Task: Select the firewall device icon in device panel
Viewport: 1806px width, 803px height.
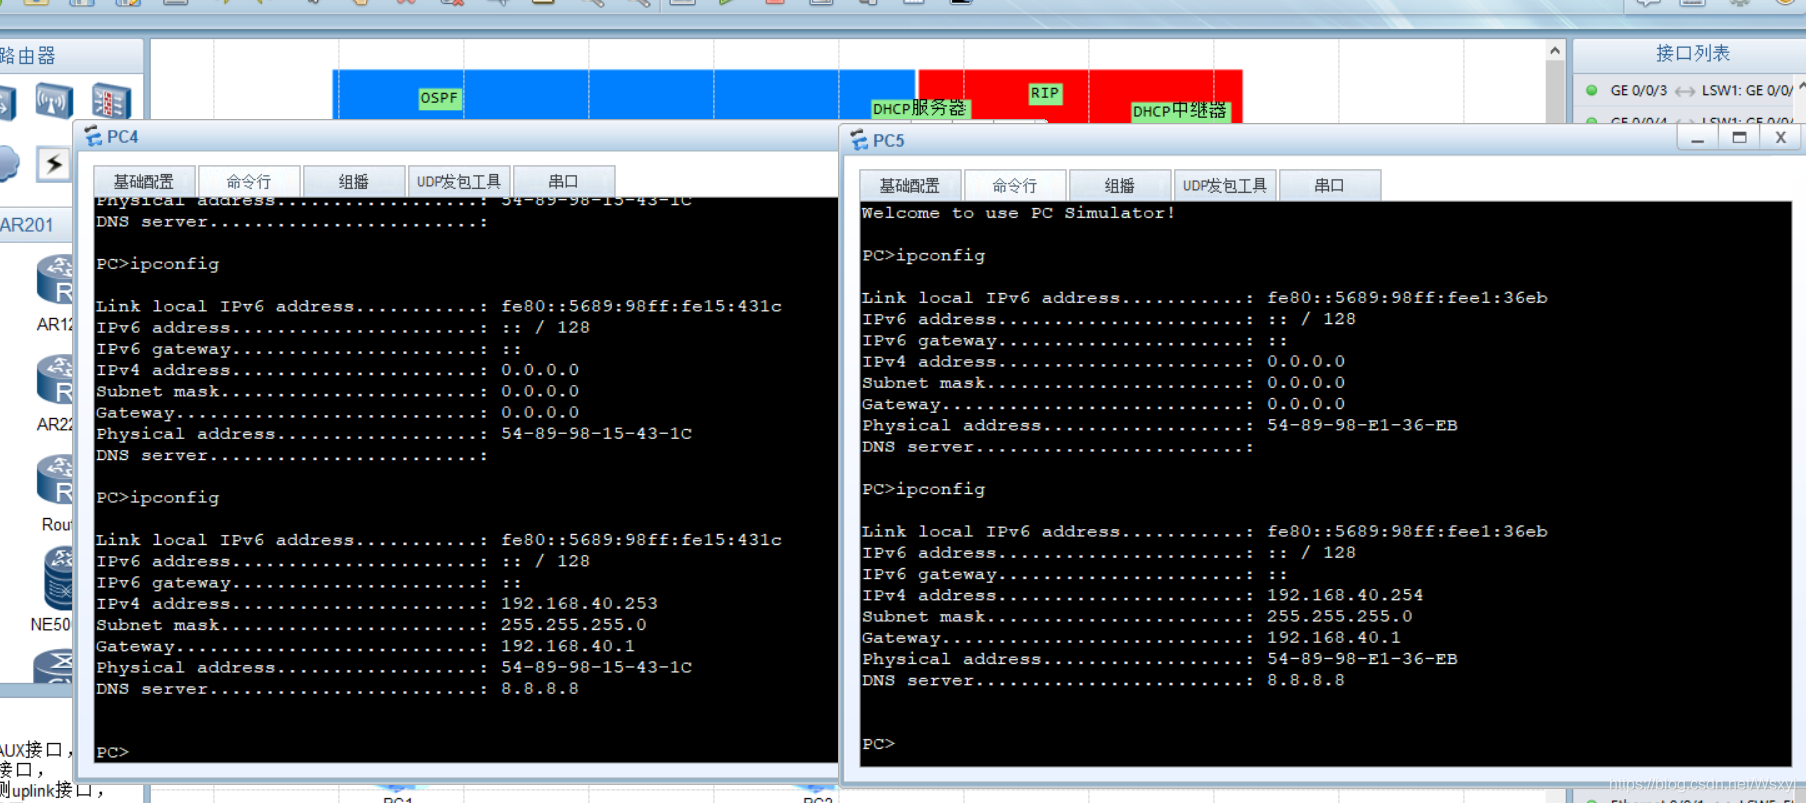Action: pyautogui.click(x=111, y=101)
